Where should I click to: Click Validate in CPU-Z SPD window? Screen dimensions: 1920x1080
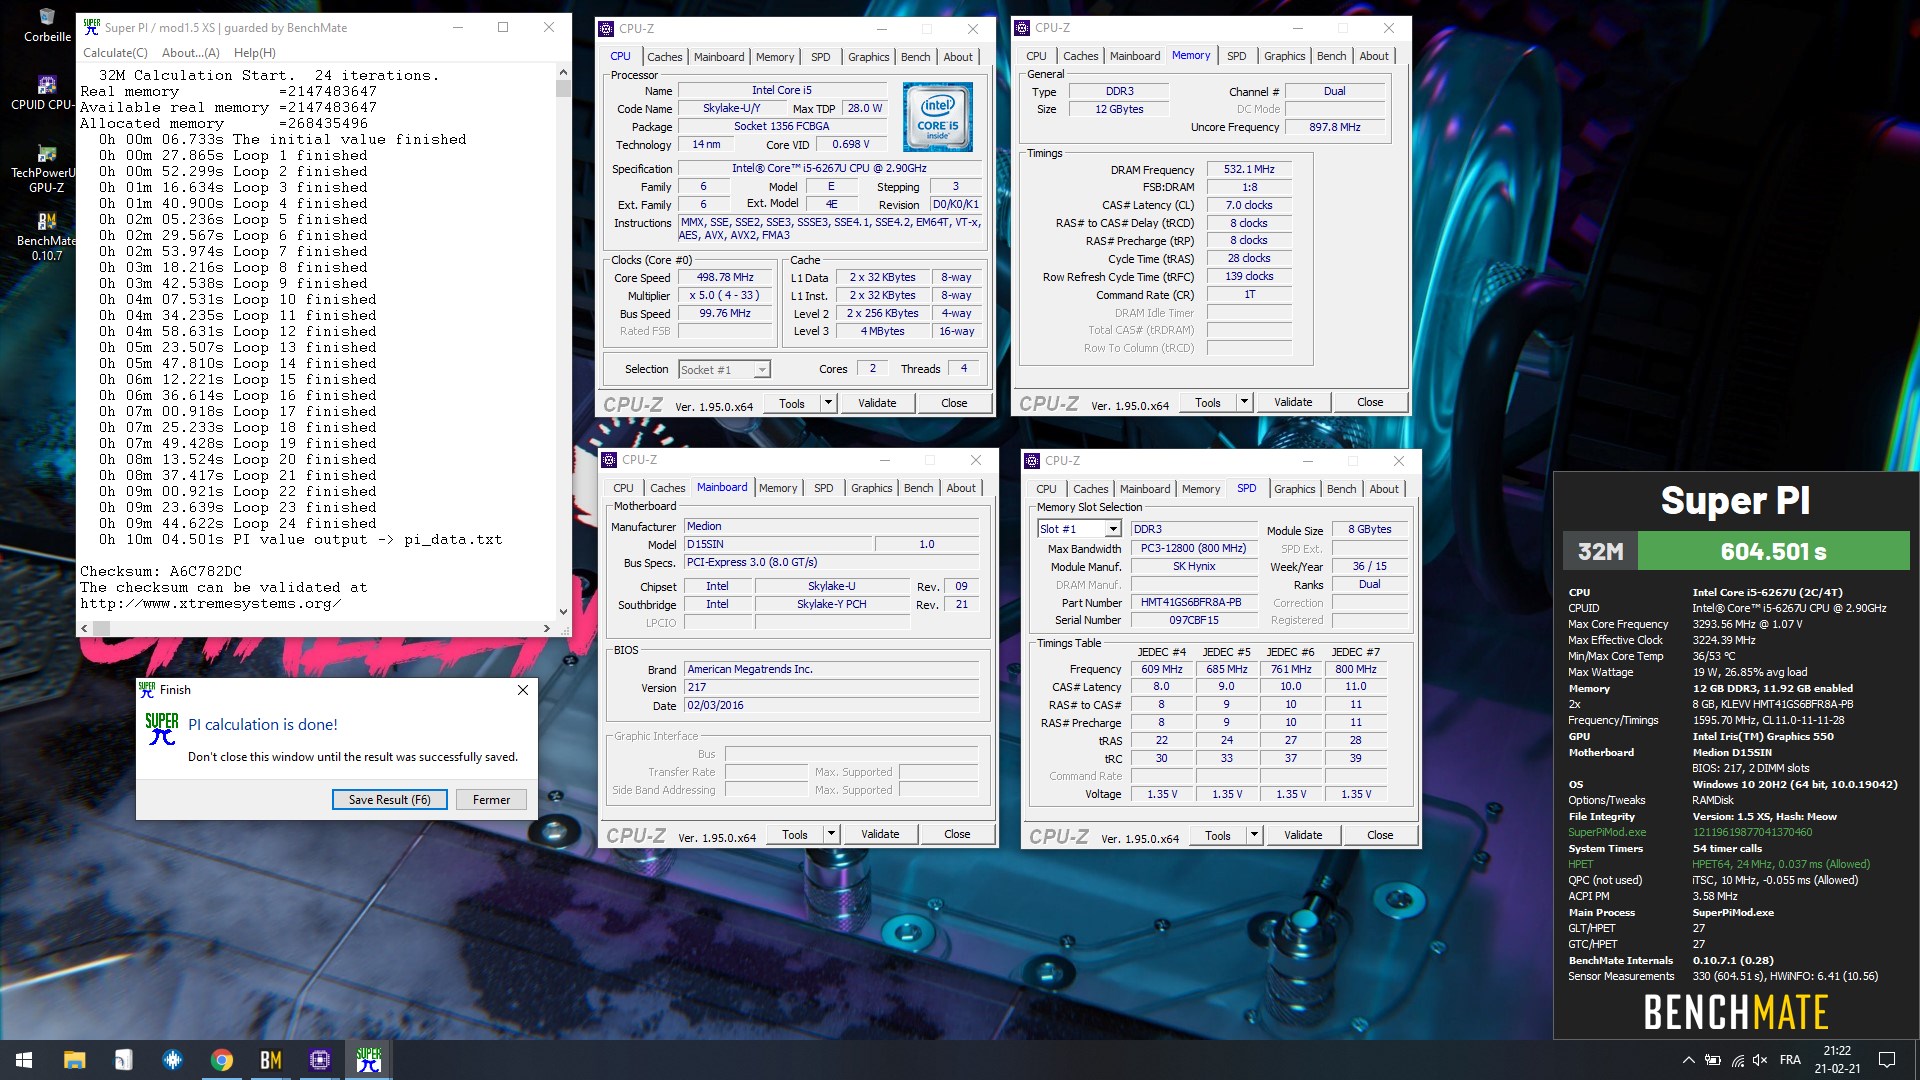click(x=1303, y=835)
